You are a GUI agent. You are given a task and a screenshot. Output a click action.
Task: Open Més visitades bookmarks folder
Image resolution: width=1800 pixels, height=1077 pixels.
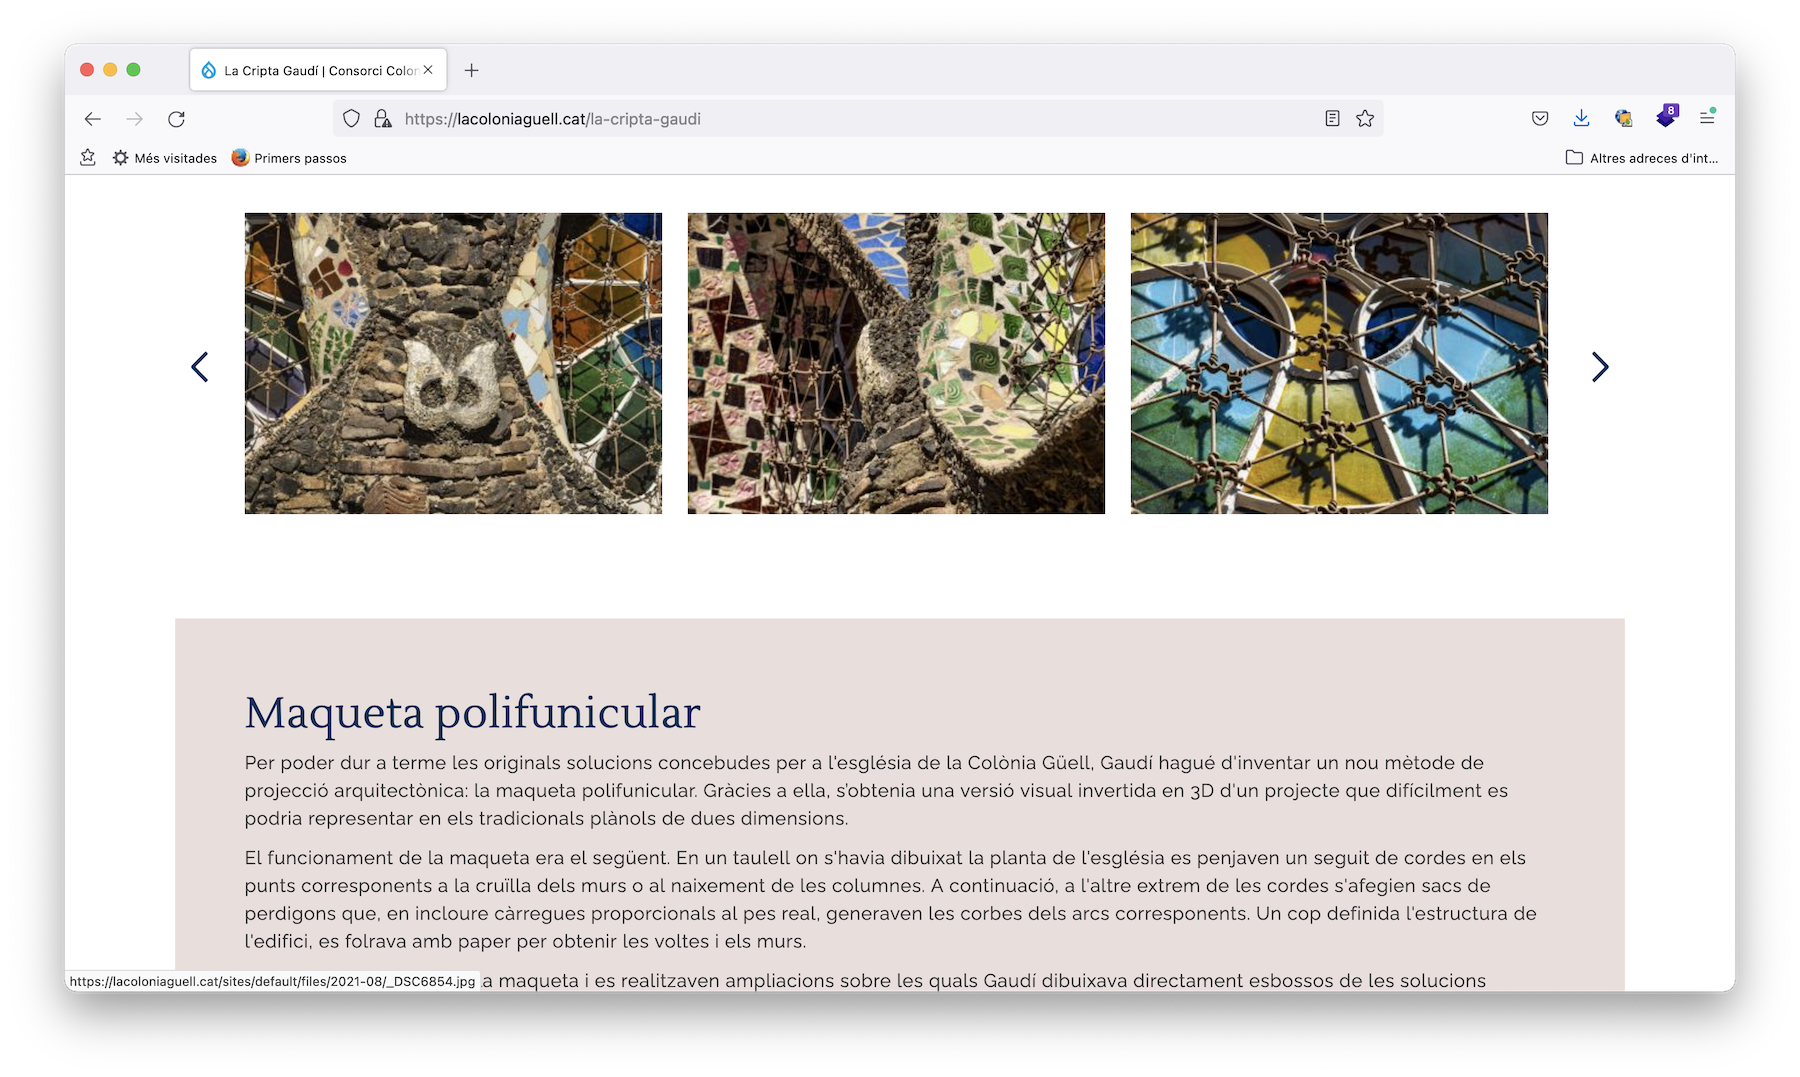click(165, 158)
